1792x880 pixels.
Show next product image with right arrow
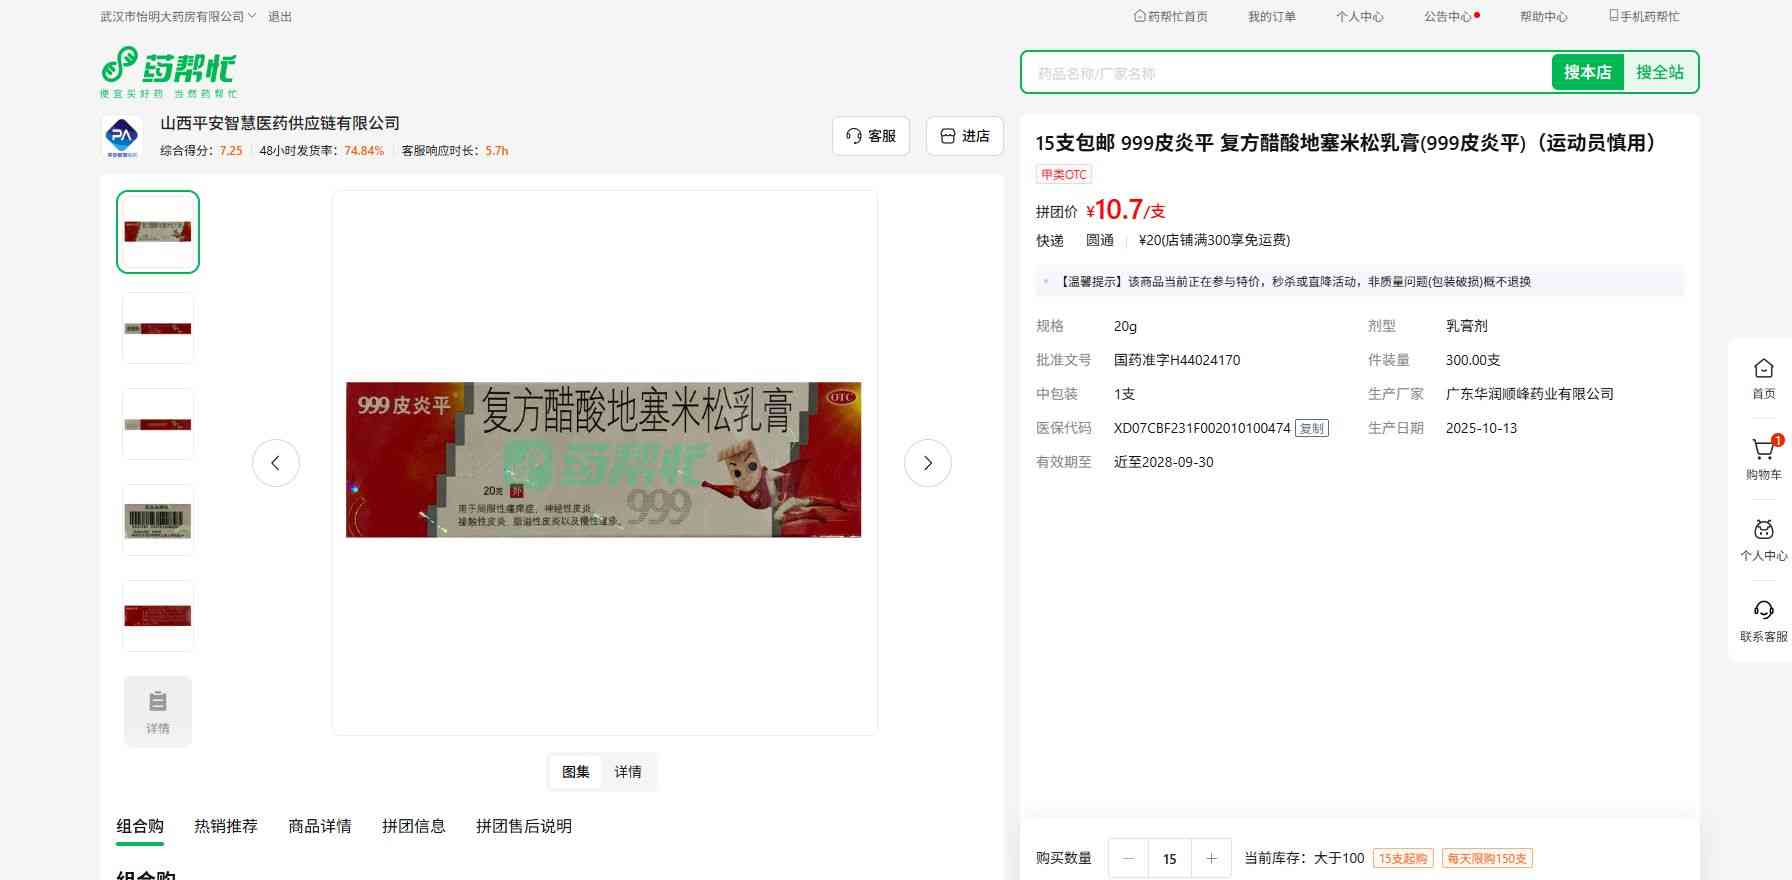(x=927, y=463)
